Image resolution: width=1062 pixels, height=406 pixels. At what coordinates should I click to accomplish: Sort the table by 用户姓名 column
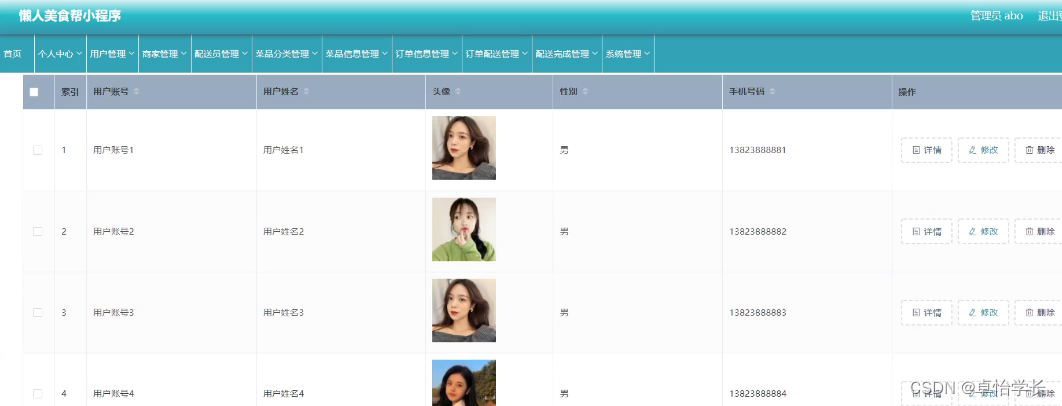pyautogui.click(x=306, y=92)
